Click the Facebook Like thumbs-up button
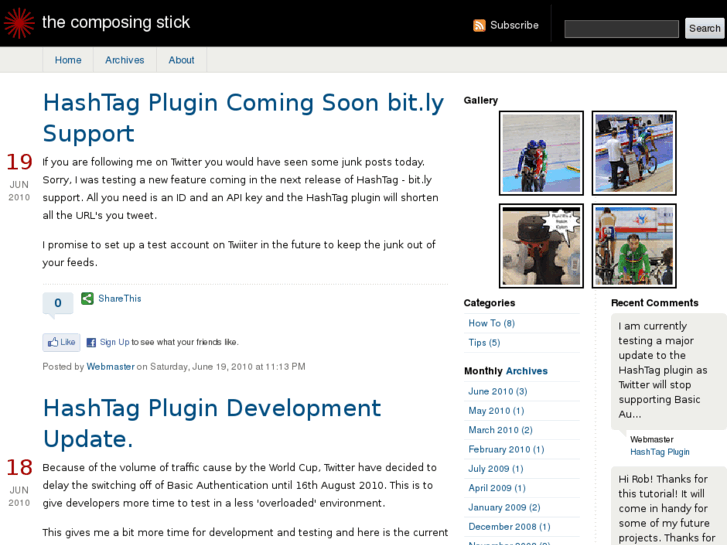 62,342
